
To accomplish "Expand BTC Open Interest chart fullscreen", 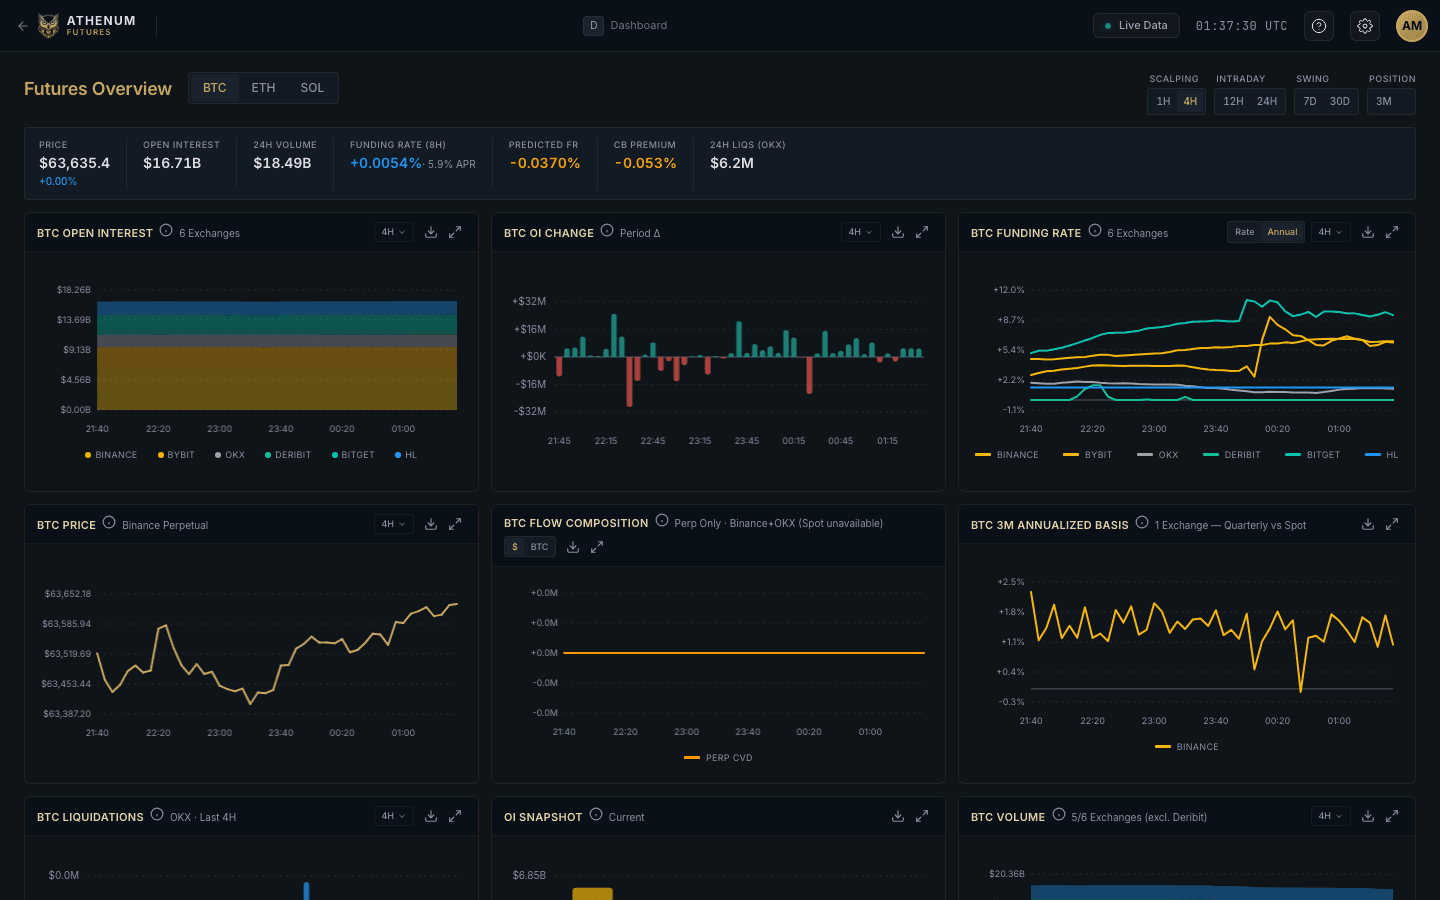I will (455, 232).
